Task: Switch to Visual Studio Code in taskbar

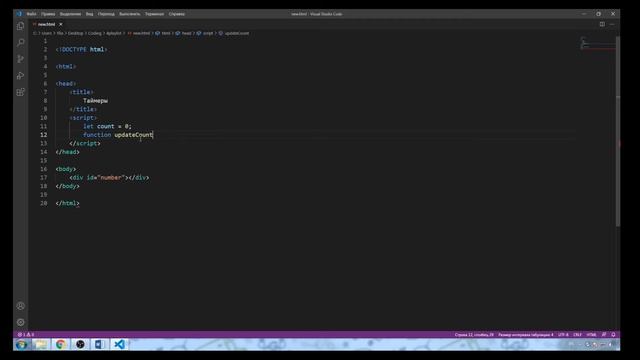Action: click(x=119, y=344)
